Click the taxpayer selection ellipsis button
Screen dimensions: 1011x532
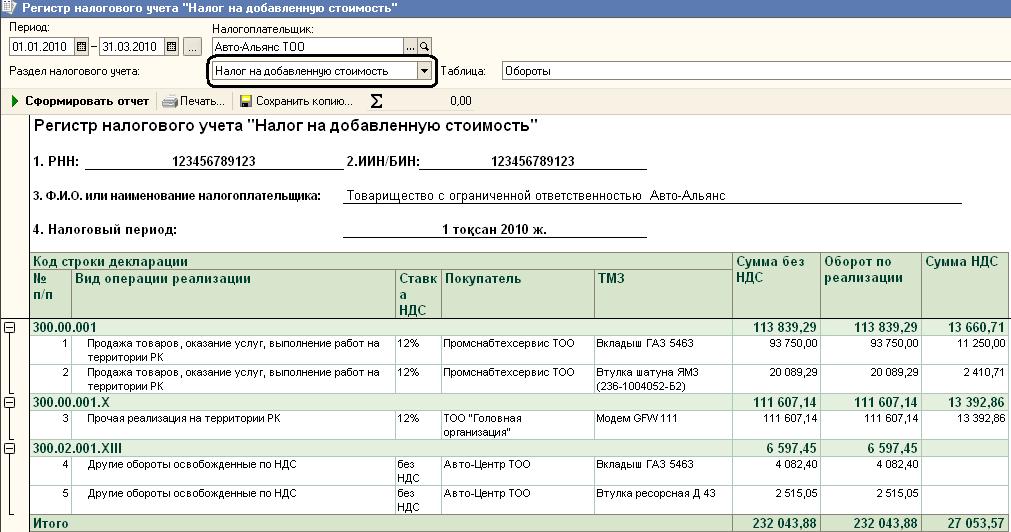pyautogui.click(x=410, y=47)
